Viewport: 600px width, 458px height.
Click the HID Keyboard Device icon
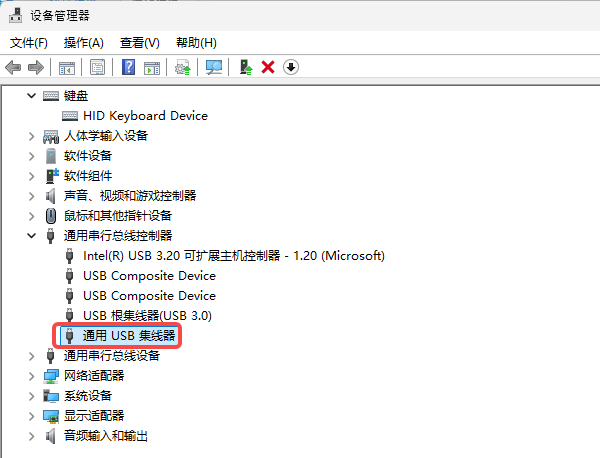(x=70, y=116)
